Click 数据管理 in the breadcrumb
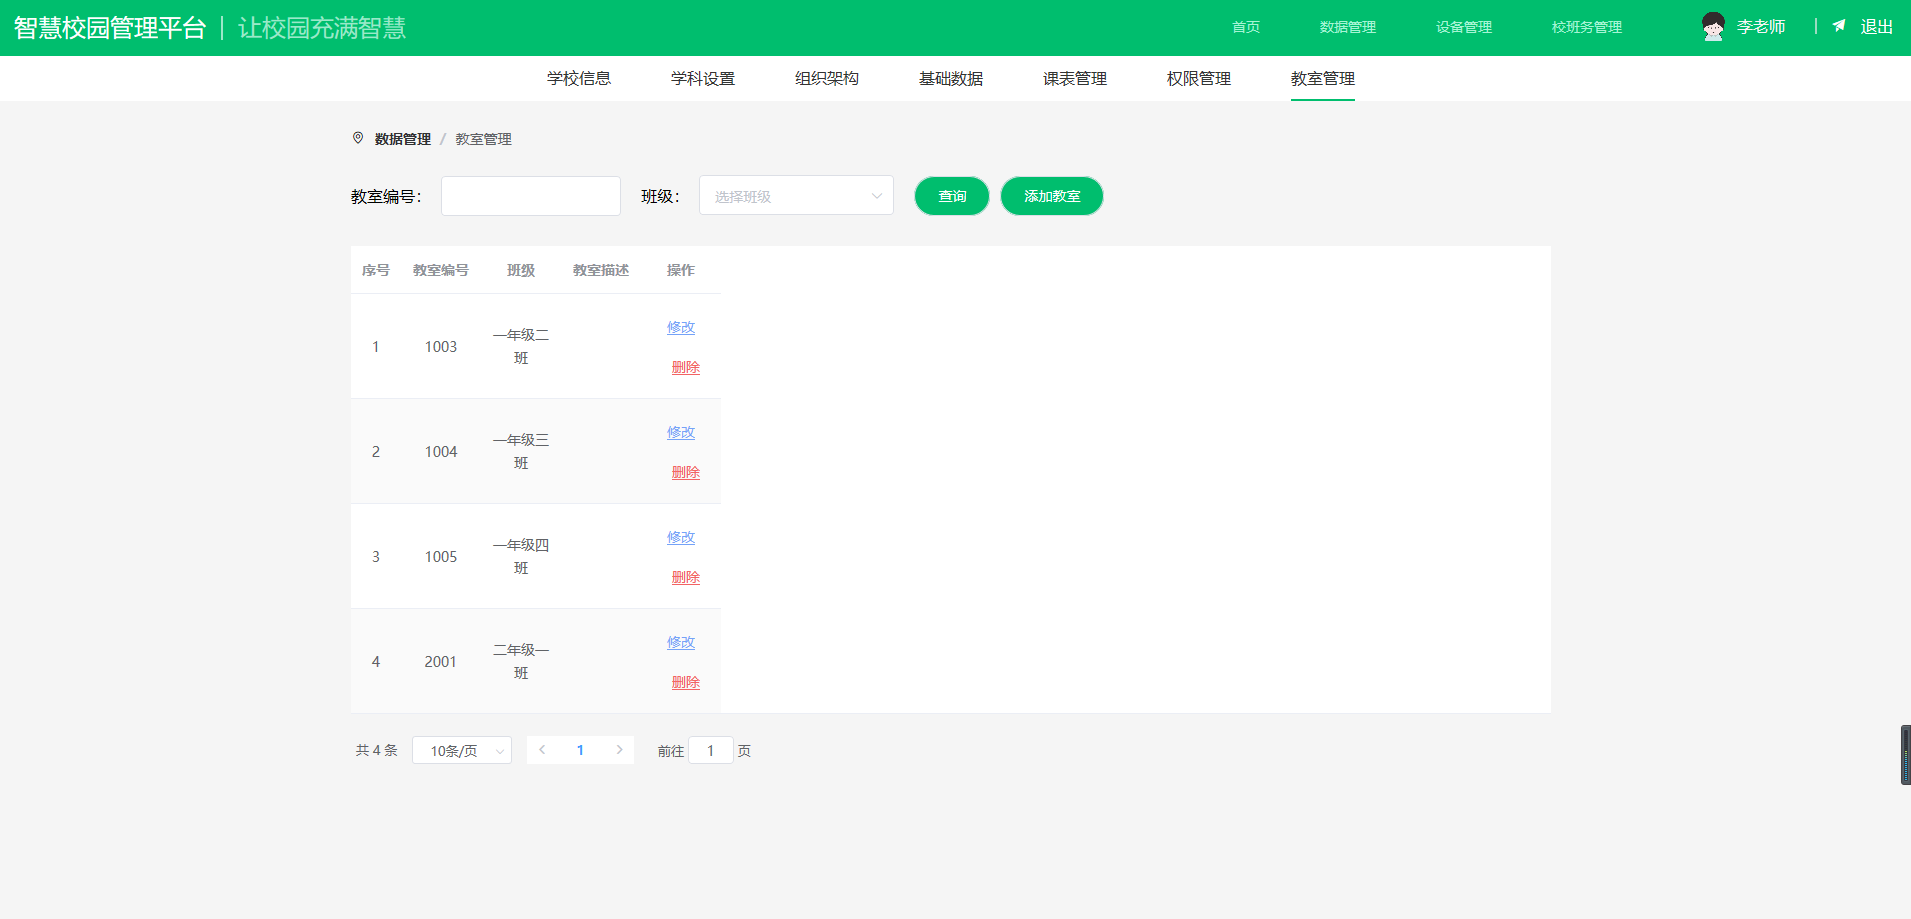Image resolution: width=1911 pixels, height=919 pixels. [402, 139]
